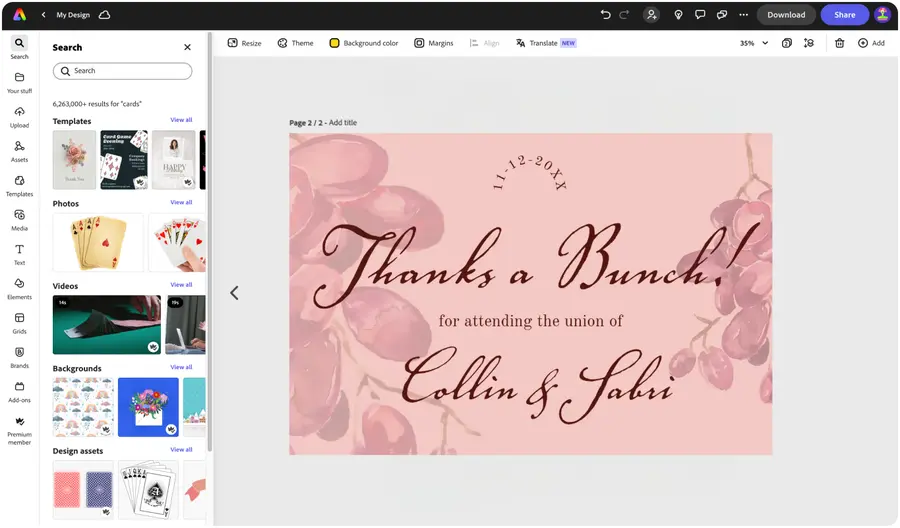Open the zoom level 35% dropdown
The image size is (900, 528).
(x=754, y=43)
